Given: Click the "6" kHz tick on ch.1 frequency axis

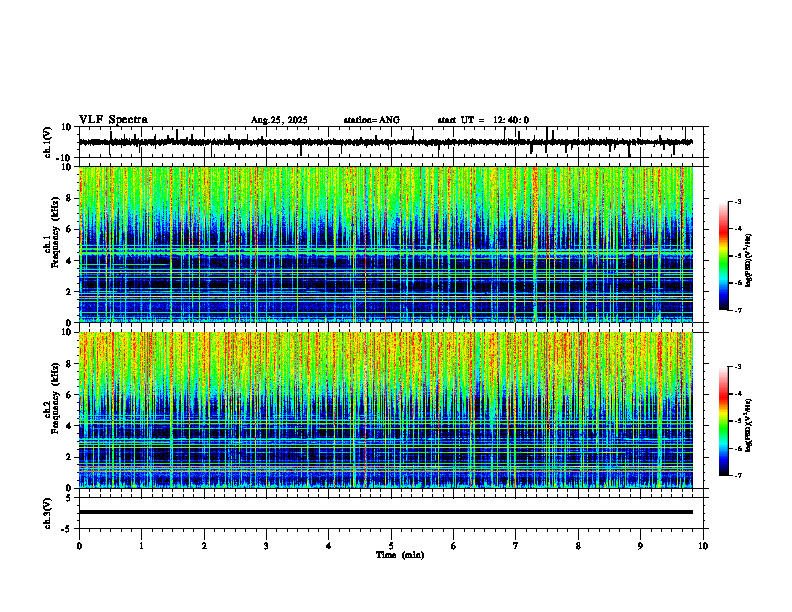Looking at the screenshot, I should point(69,230).
